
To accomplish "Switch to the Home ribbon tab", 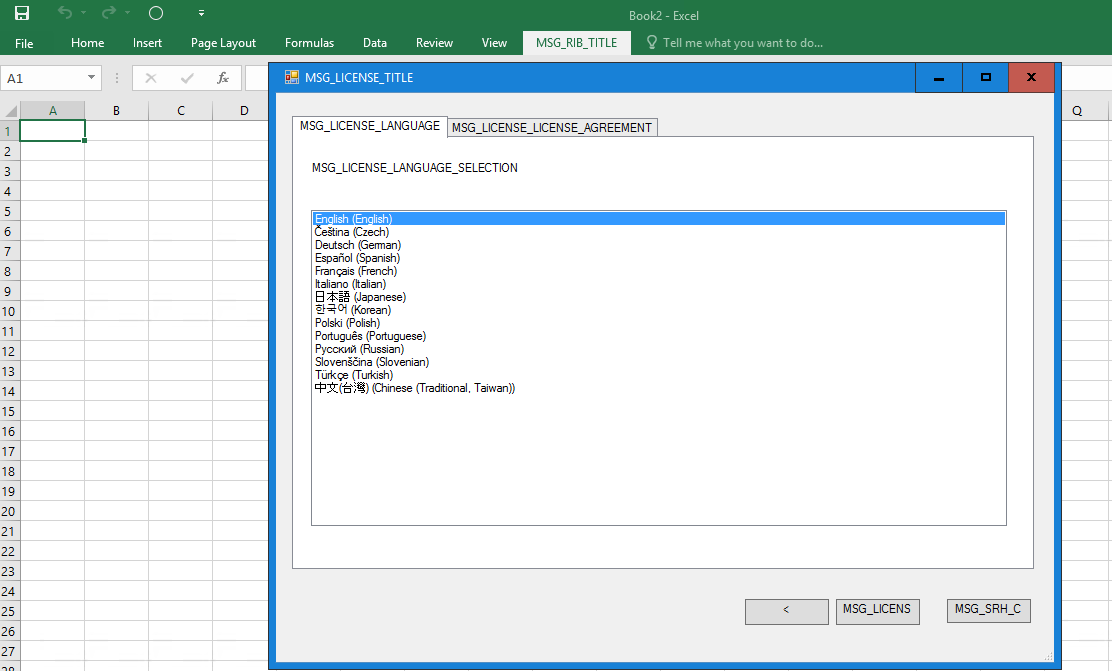I will pyautogui.click(x=87, y=43).
